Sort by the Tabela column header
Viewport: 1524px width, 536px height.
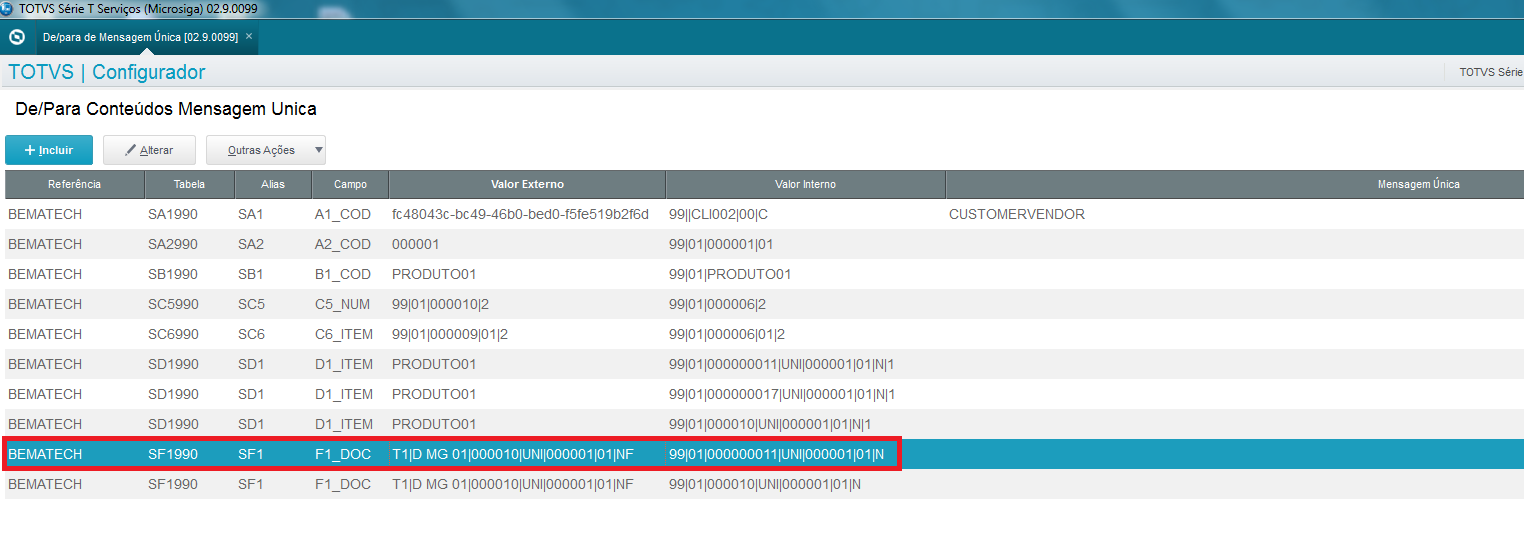coord(190,184)
